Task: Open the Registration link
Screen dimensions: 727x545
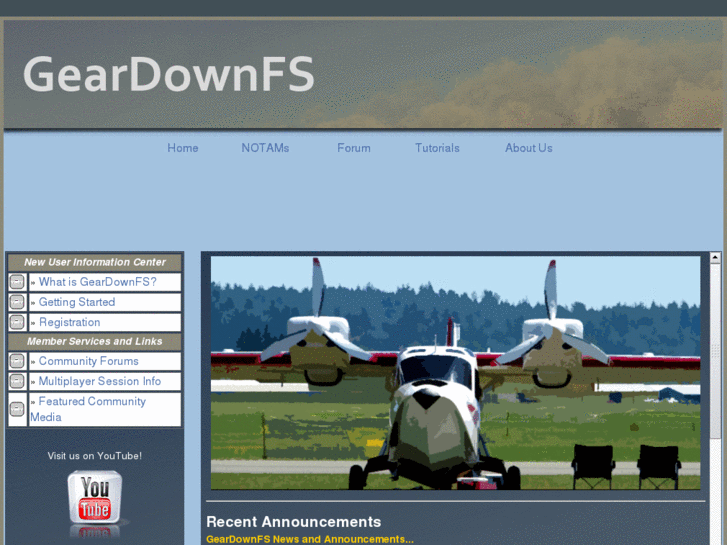Action: (x=70, y=322)
